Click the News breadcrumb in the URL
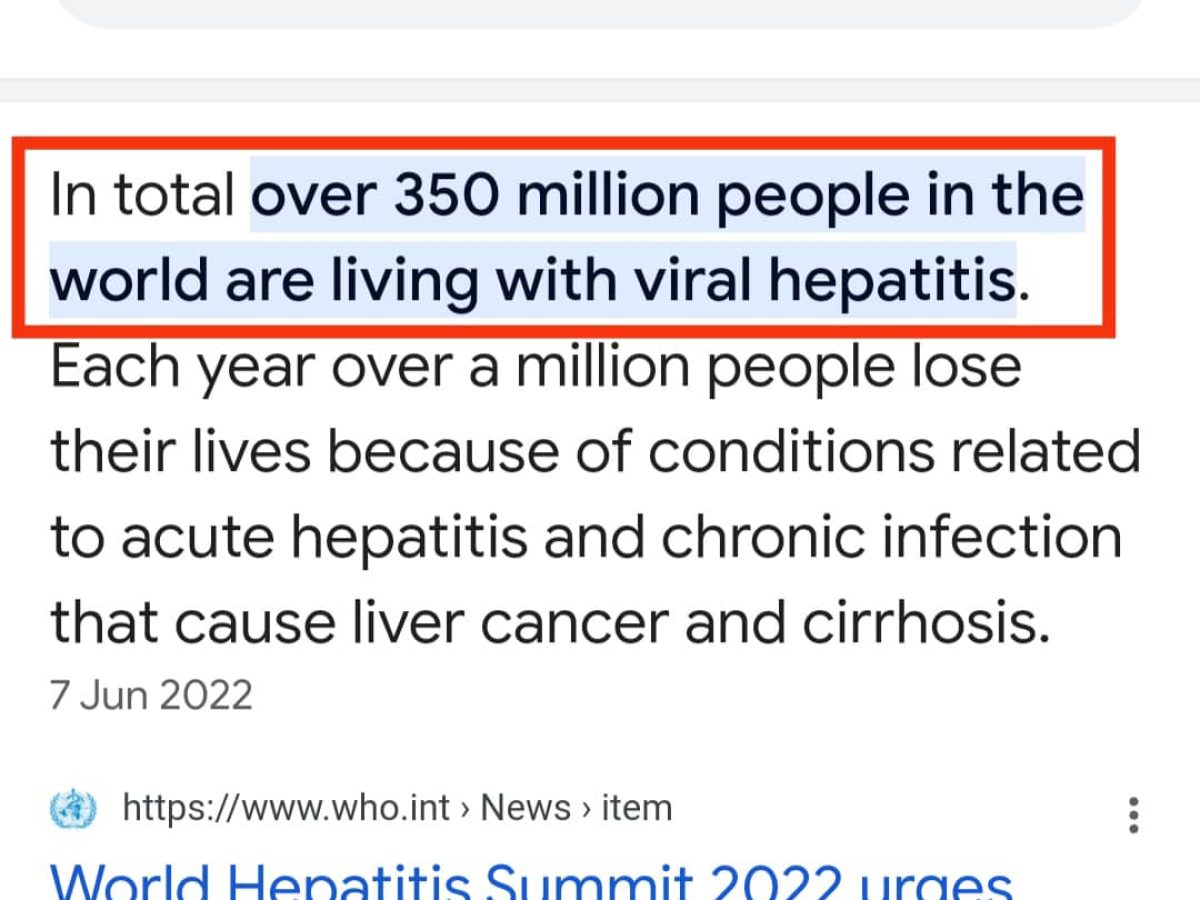 tap(526, 808)
